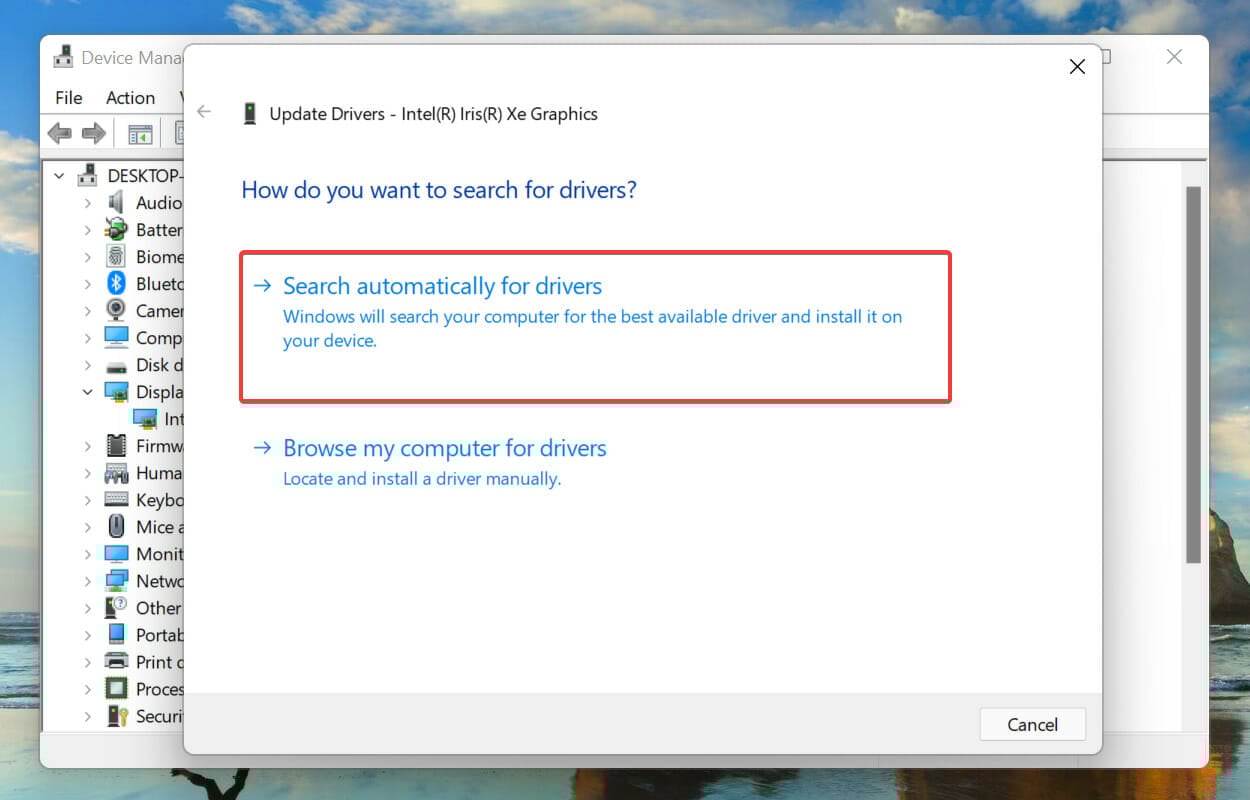
Task: Select the Batteries icon
Action: pos(117,230)
